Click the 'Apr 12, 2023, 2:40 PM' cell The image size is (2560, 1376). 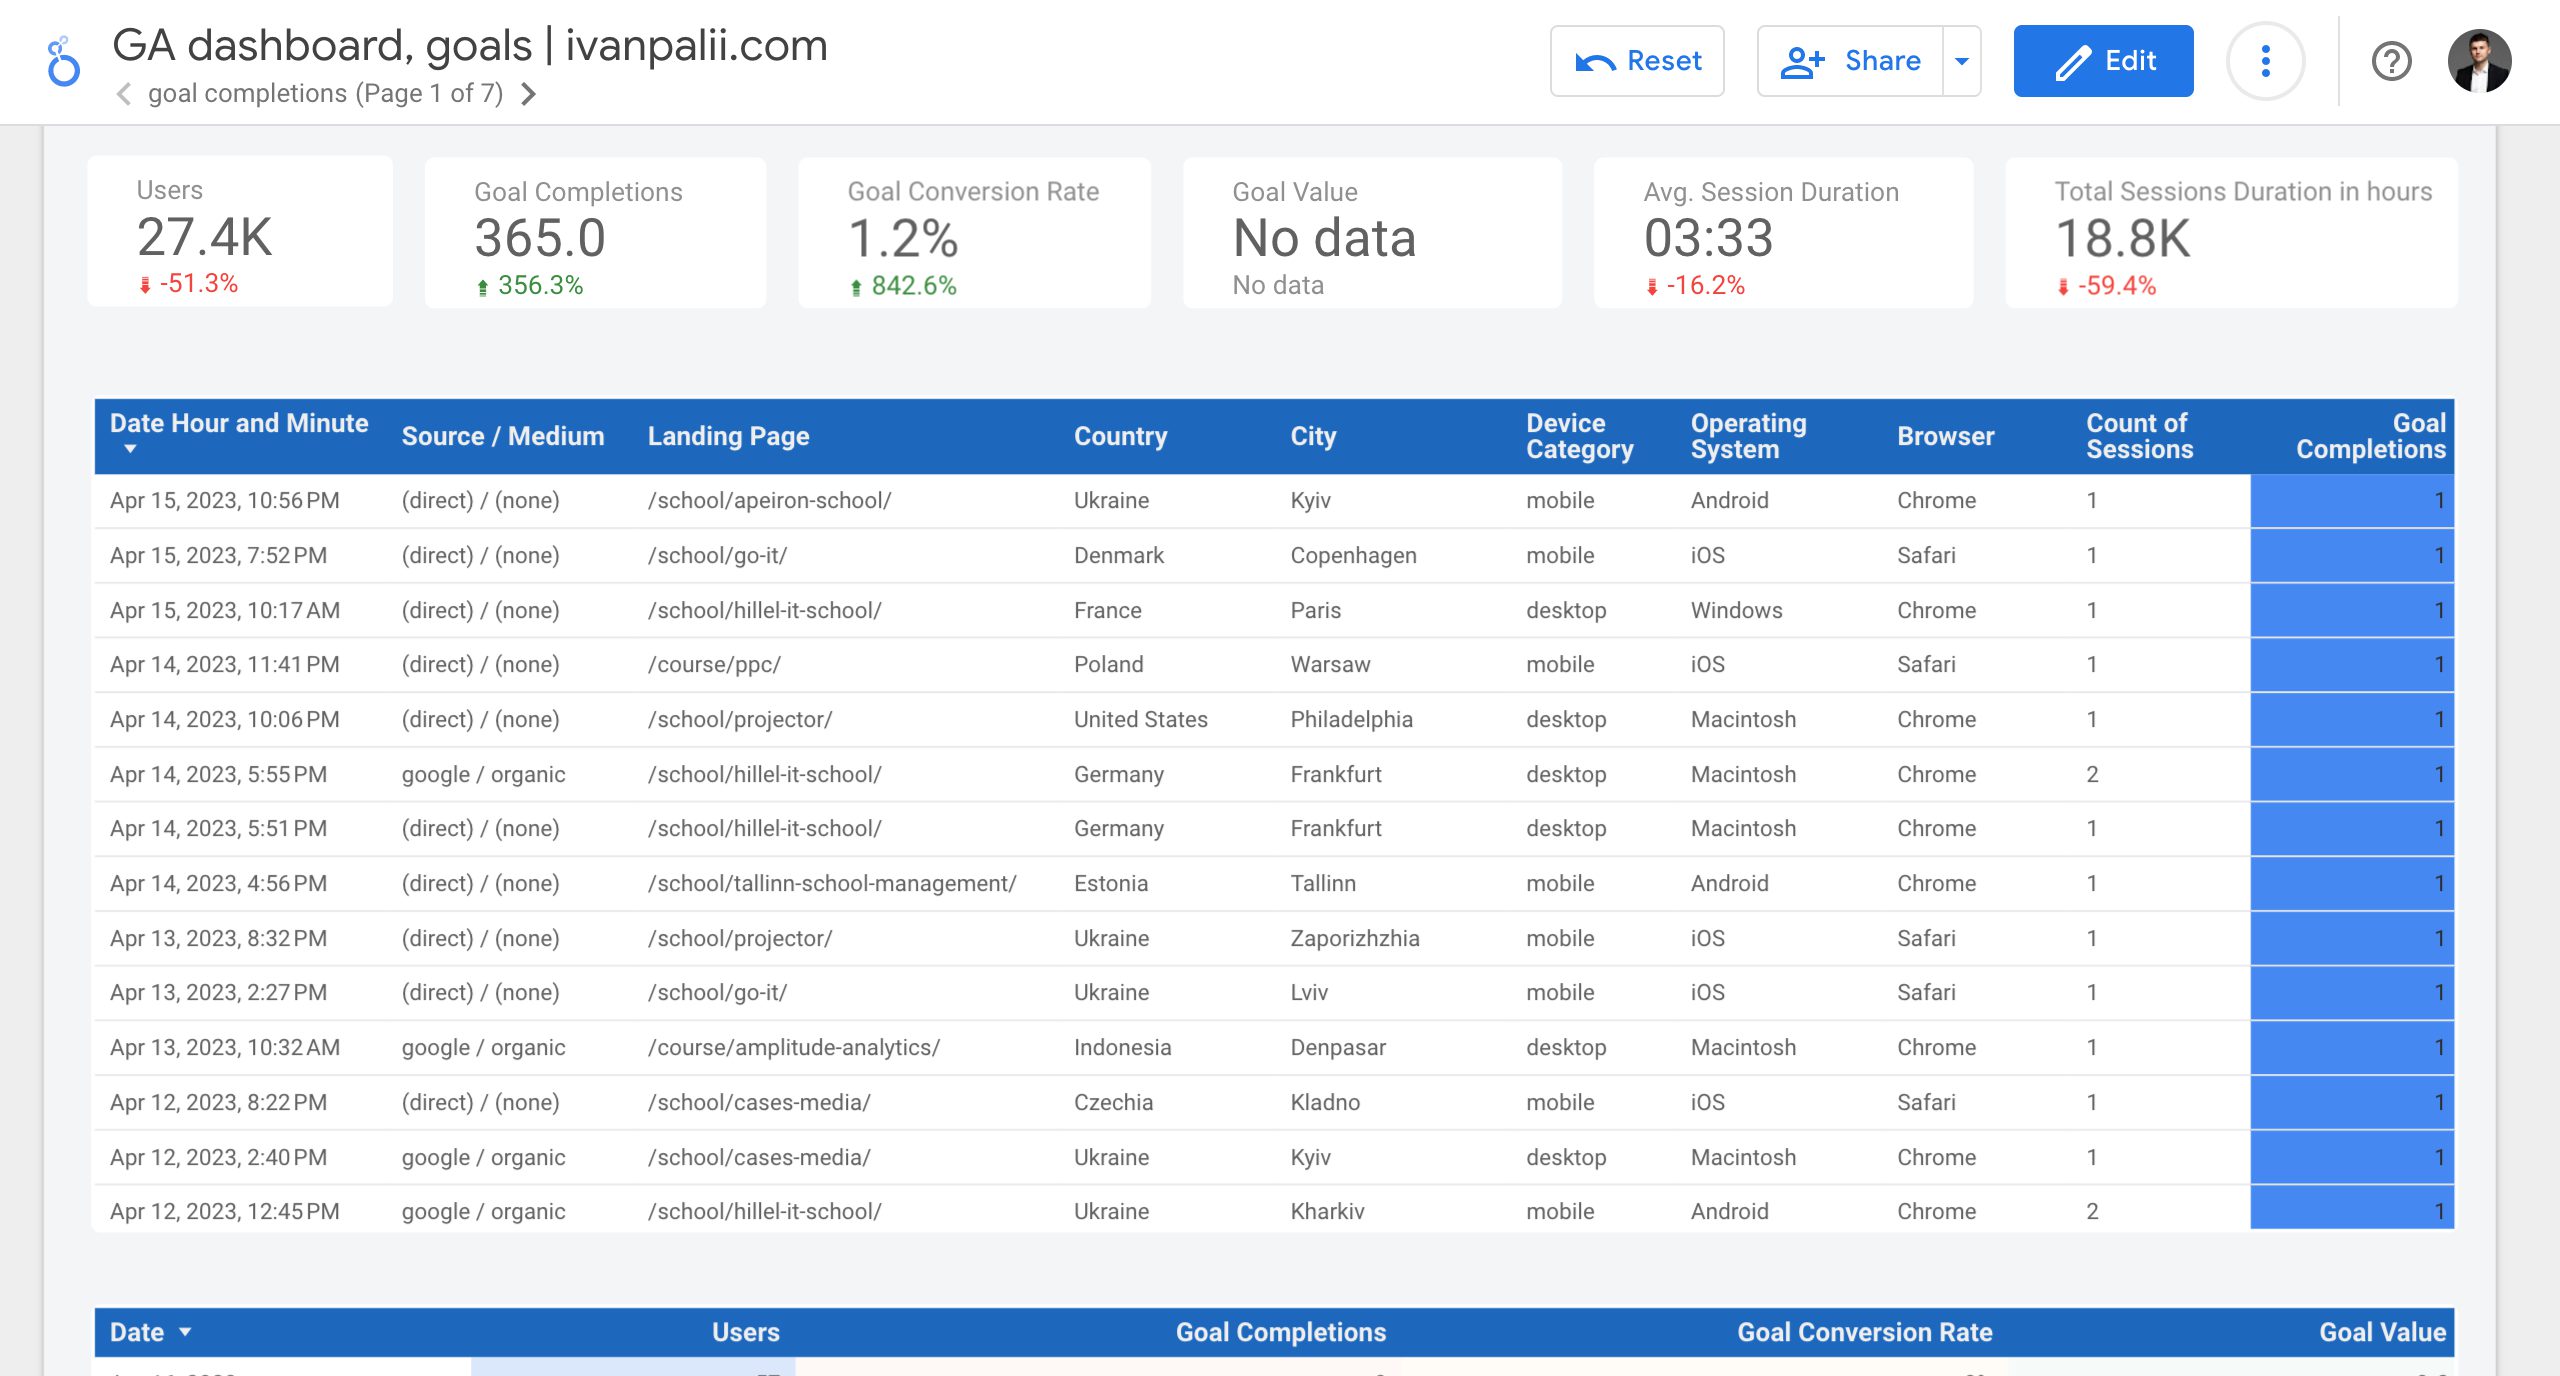(x=218, y=1157)
